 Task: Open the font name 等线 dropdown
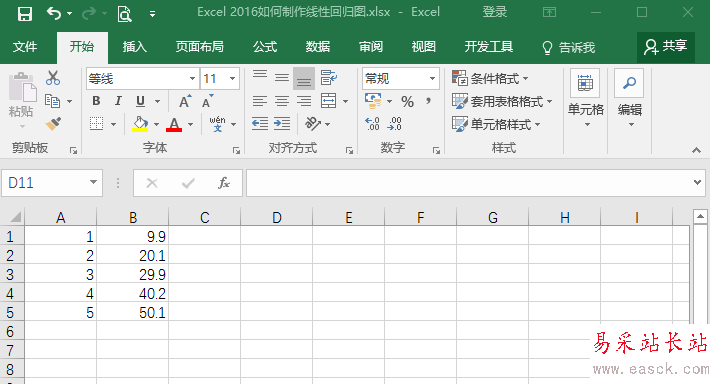click(192, 79)
